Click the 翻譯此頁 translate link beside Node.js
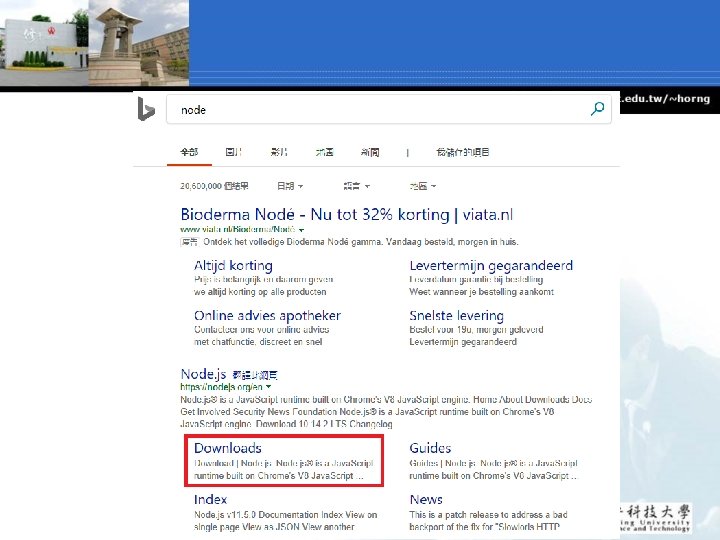Viewport: 720px width, 540px height. click(255, 376)
